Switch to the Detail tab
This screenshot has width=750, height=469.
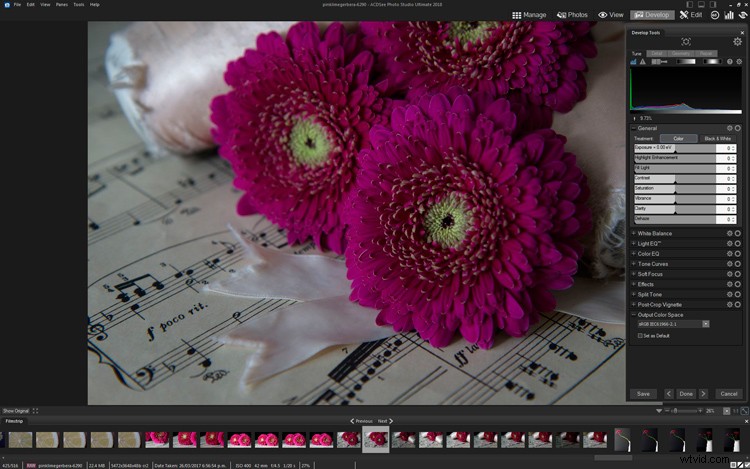[657, 54]
